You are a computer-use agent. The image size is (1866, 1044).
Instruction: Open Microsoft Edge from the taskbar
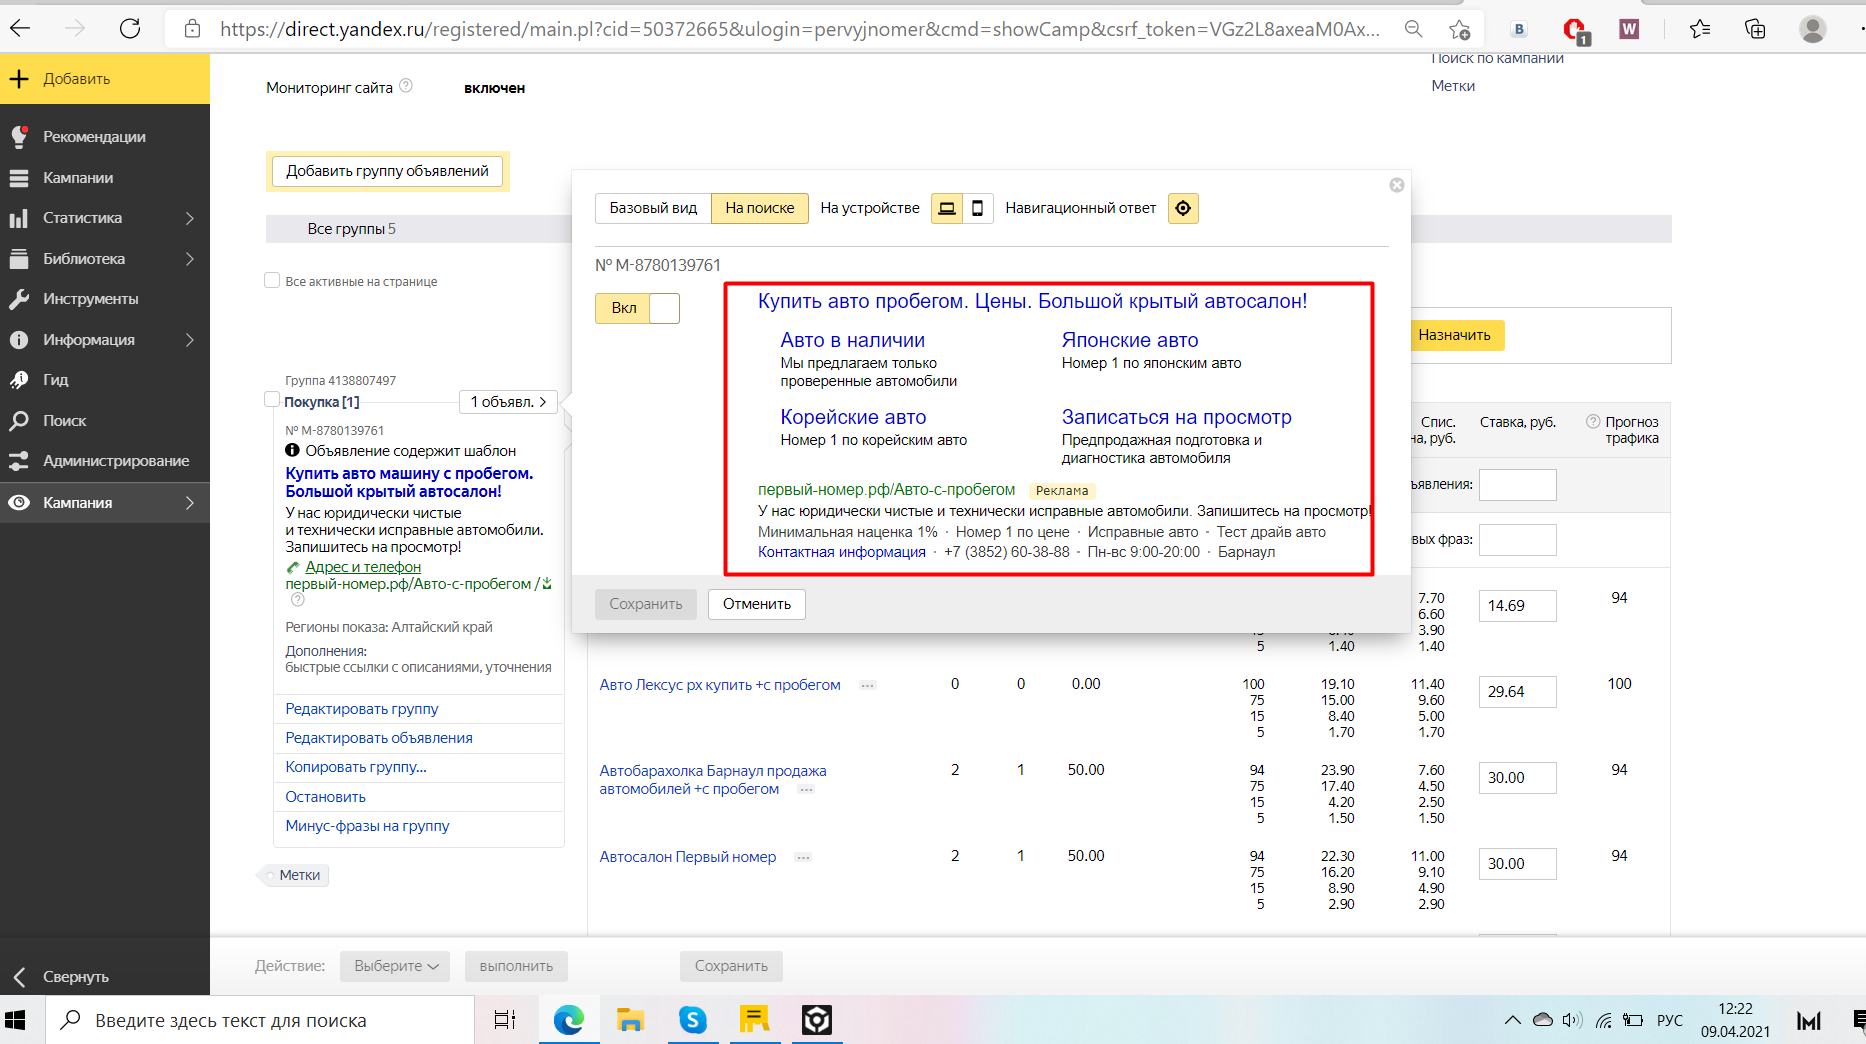[568, 1020]
